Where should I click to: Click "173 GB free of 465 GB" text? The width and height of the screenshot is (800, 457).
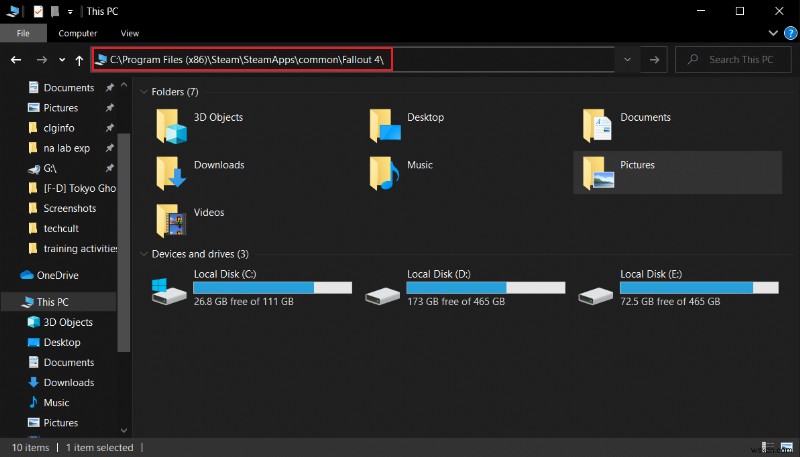[x=456, y=301]
